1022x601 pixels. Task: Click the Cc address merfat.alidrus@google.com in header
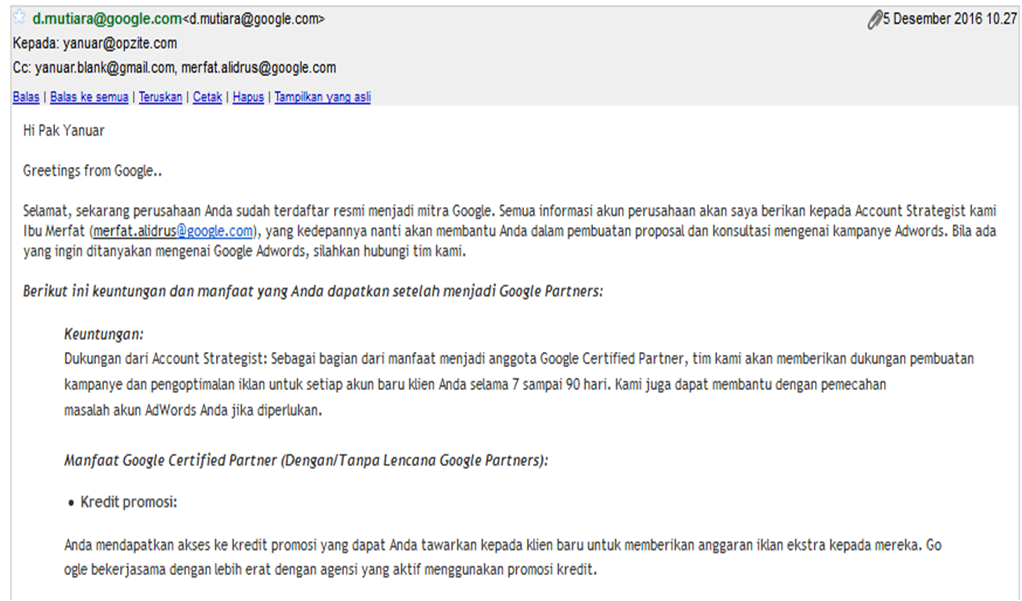pos(259,68)
